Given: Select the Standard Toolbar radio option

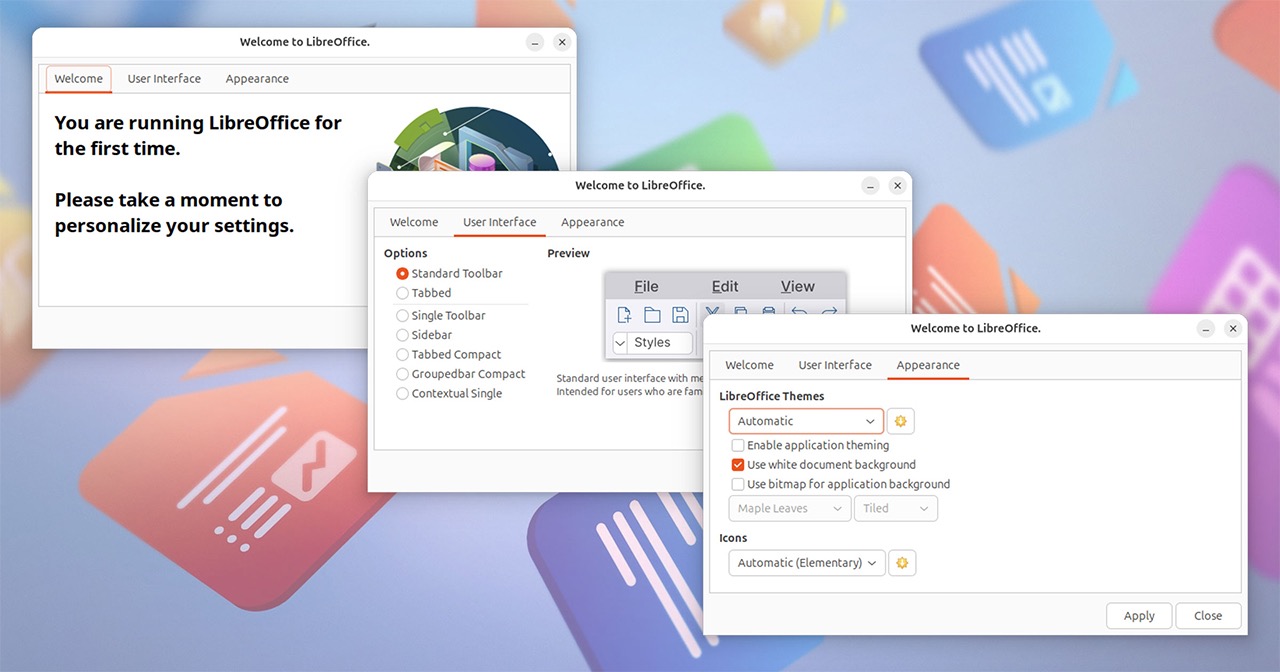Looking at the screenshot, I should point(449,273).
